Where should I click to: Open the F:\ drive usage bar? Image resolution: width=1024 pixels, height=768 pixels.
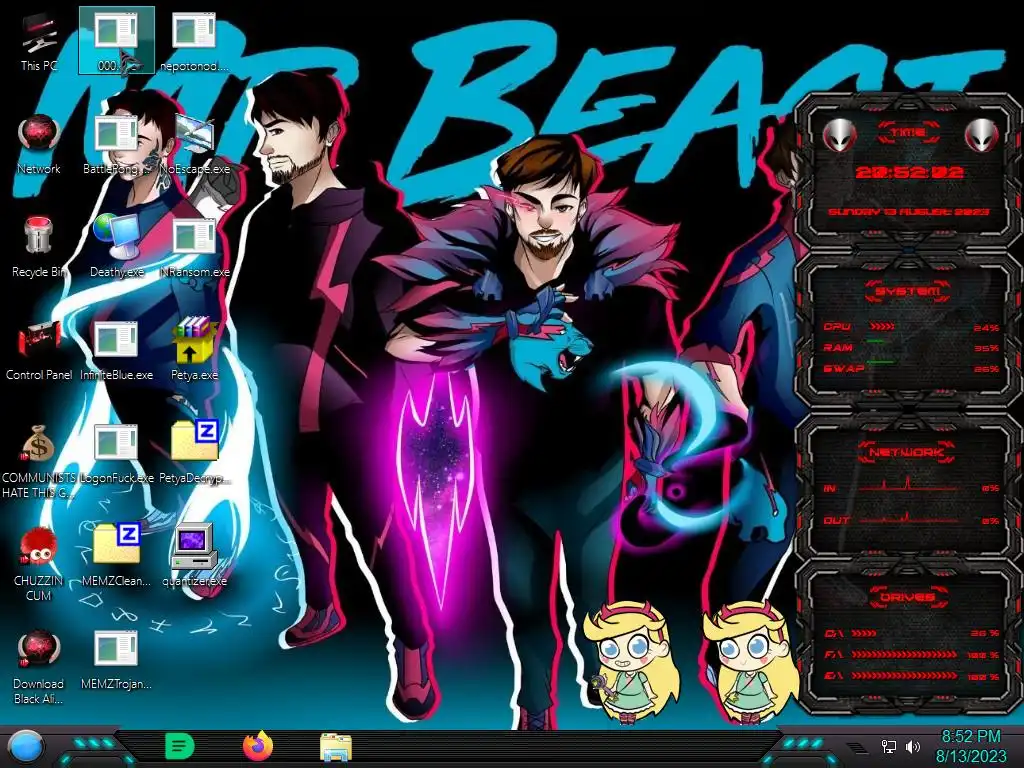pos(911,654)
